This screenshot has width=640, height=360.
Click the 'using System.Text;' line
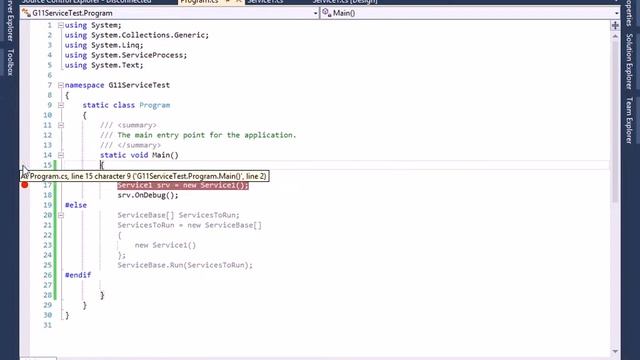tap(104, 65)
